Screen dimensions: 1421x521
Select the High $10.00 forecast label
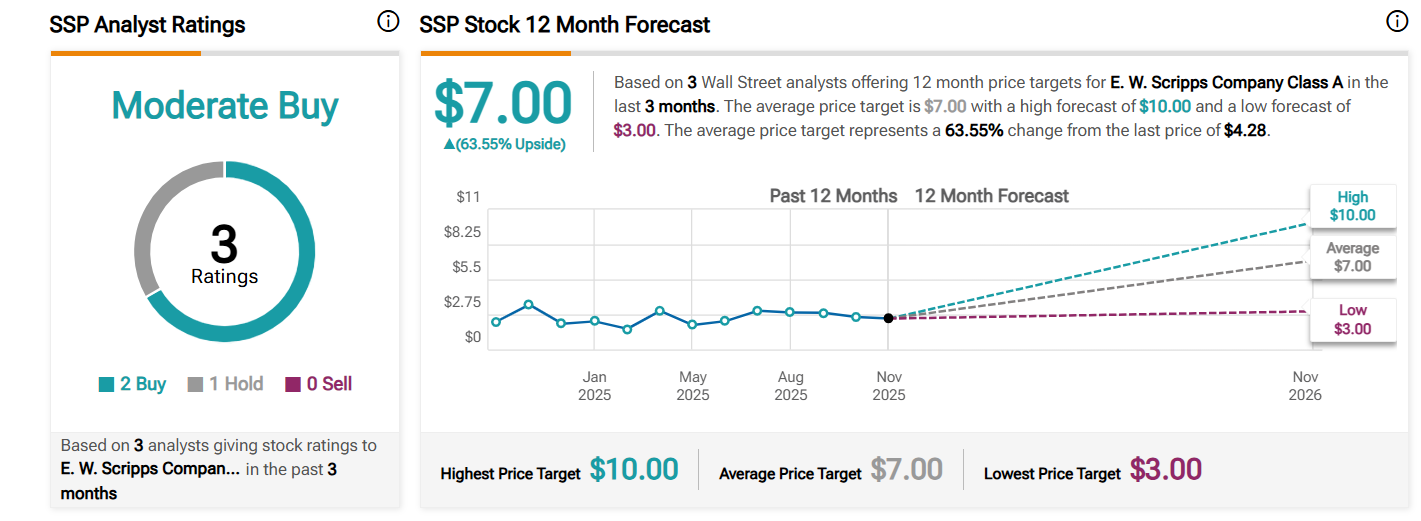[x=1352, y=206]
